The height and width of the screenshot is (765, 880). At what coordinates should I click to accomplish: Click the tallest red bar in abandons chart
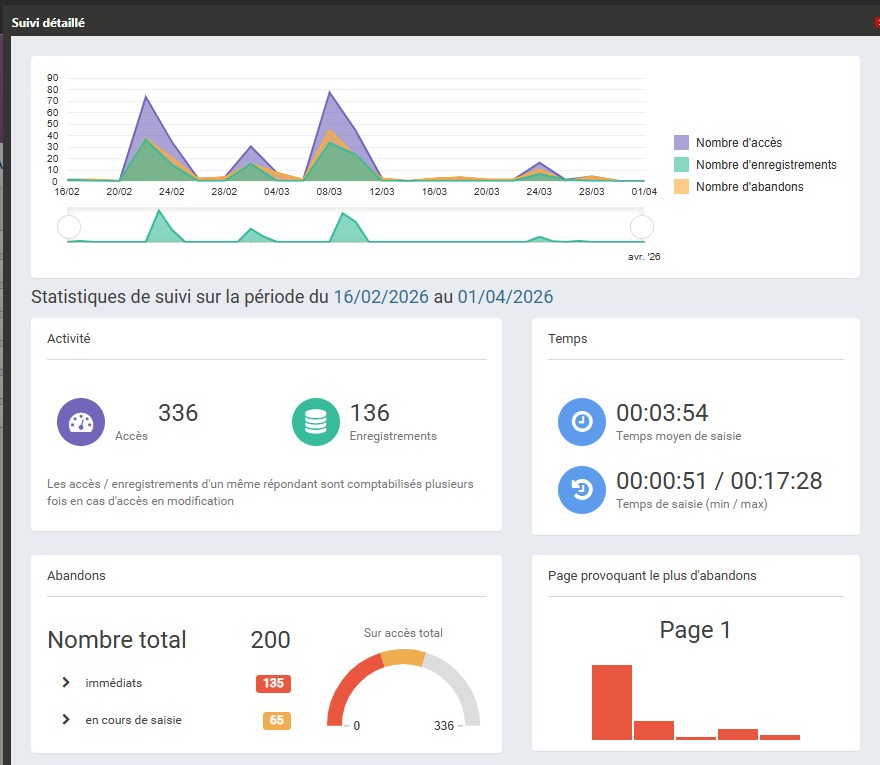(x=611, y=702)
